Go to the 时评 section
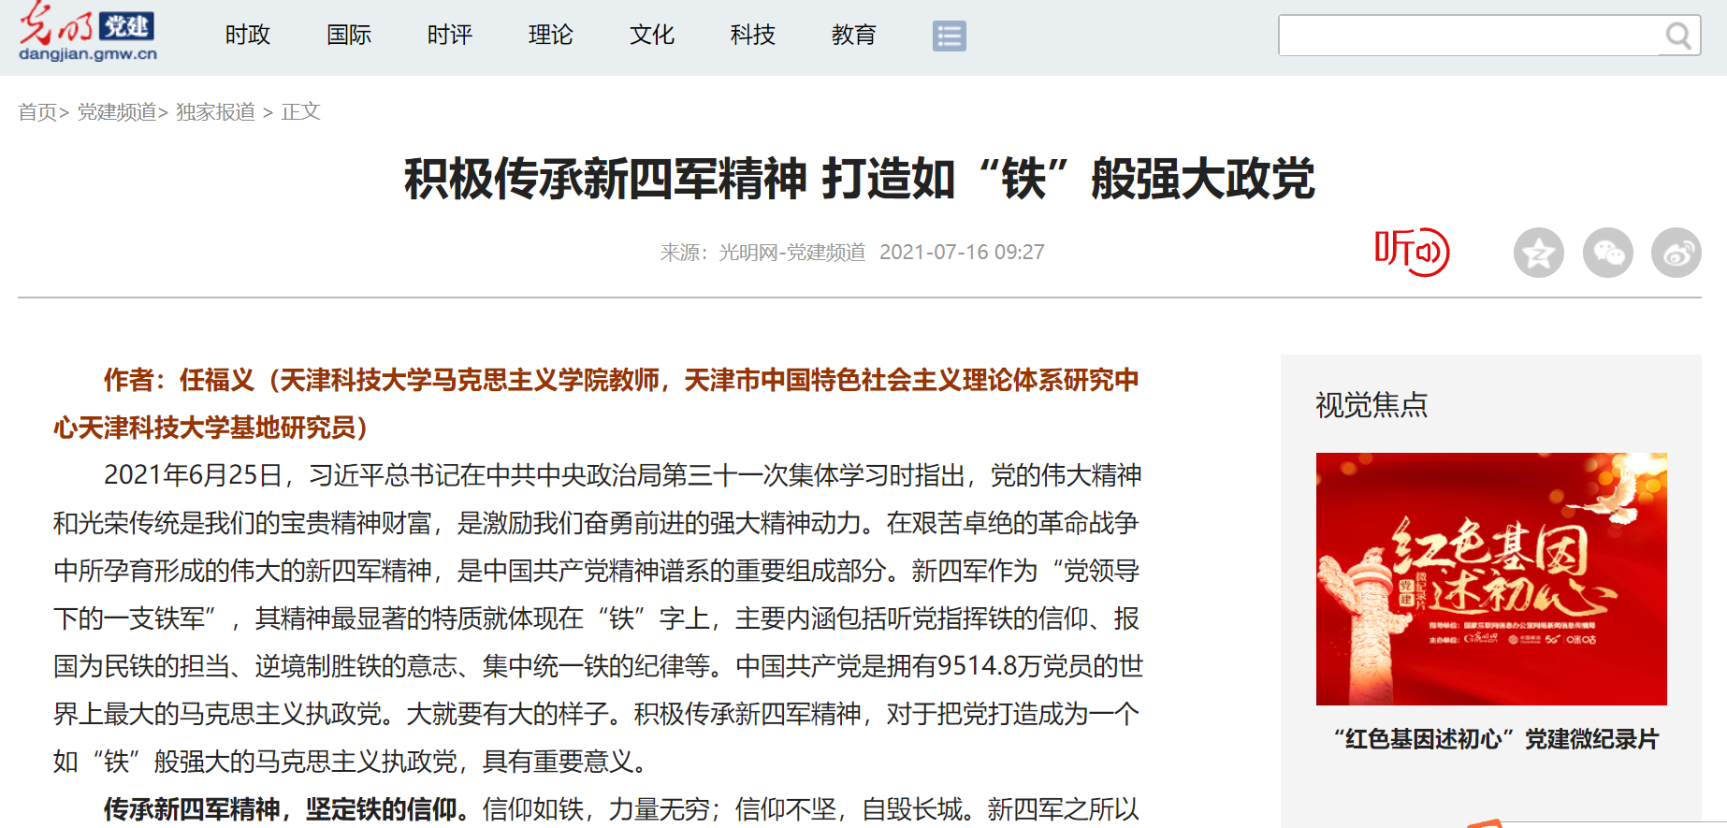Screen dimensions: 1727x828 click(x=450, y=35)
